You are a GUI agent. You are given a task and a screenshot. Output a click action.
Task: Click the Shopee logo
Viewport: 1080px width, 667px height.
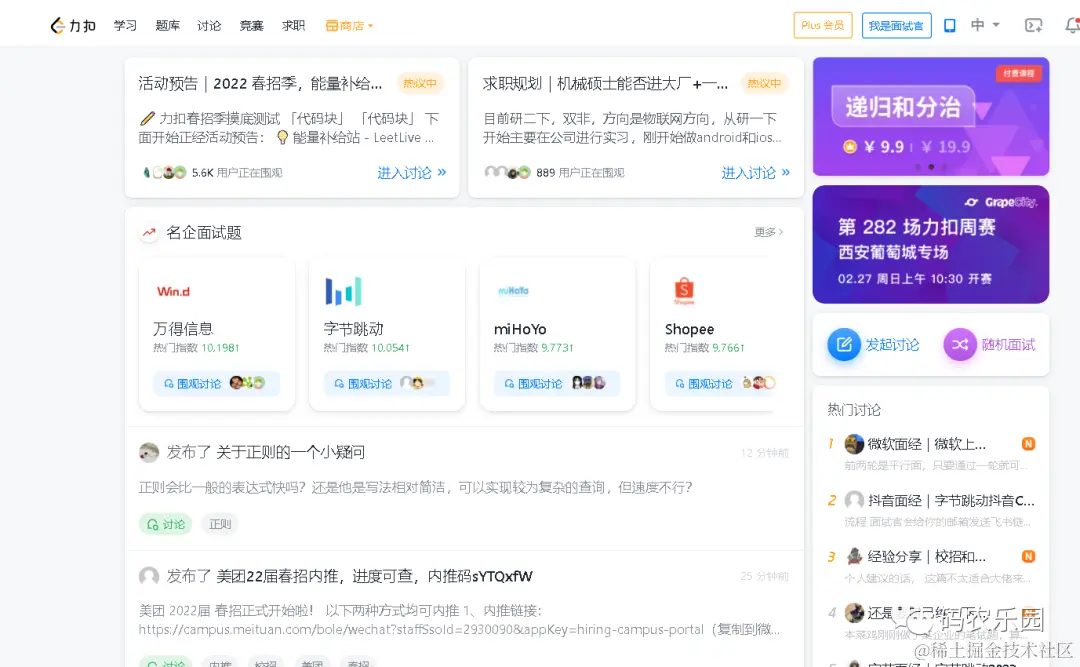click(x=684, y=290)
